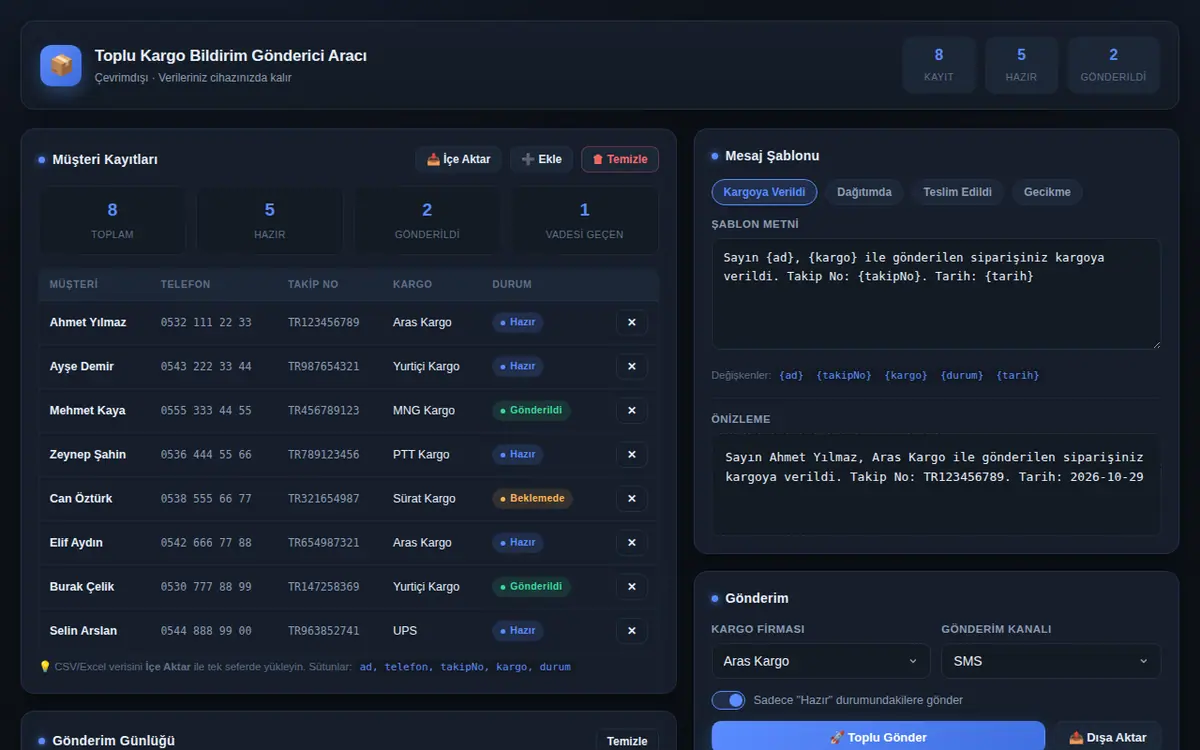Viewport: 1200px width, 750px height.
Task: Toggle the 'Sadece Hazır' send-only switch
Action: coord(728,700)
